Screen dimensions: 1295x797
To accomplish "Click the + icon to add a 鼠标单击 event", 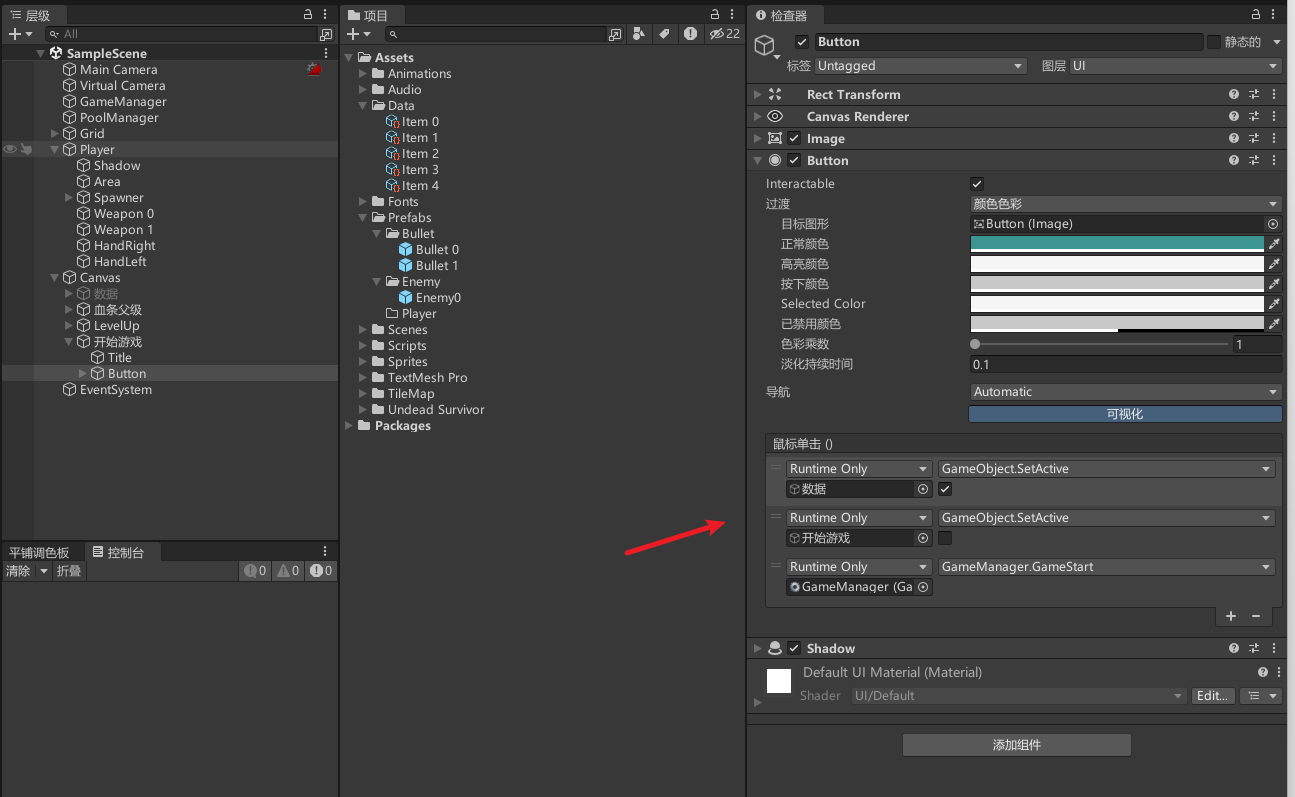I will 1230,616.
